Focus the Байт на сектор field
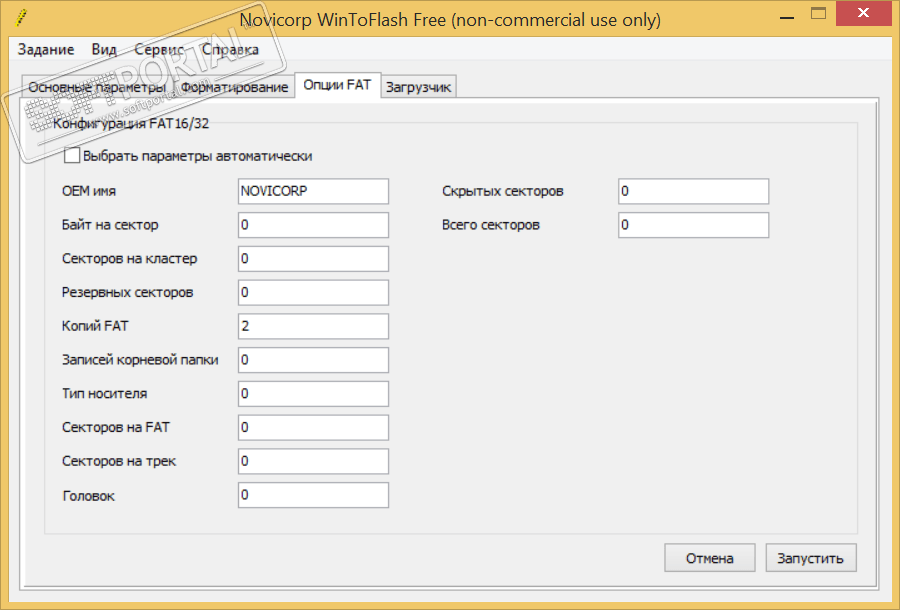 pos(313,225)
